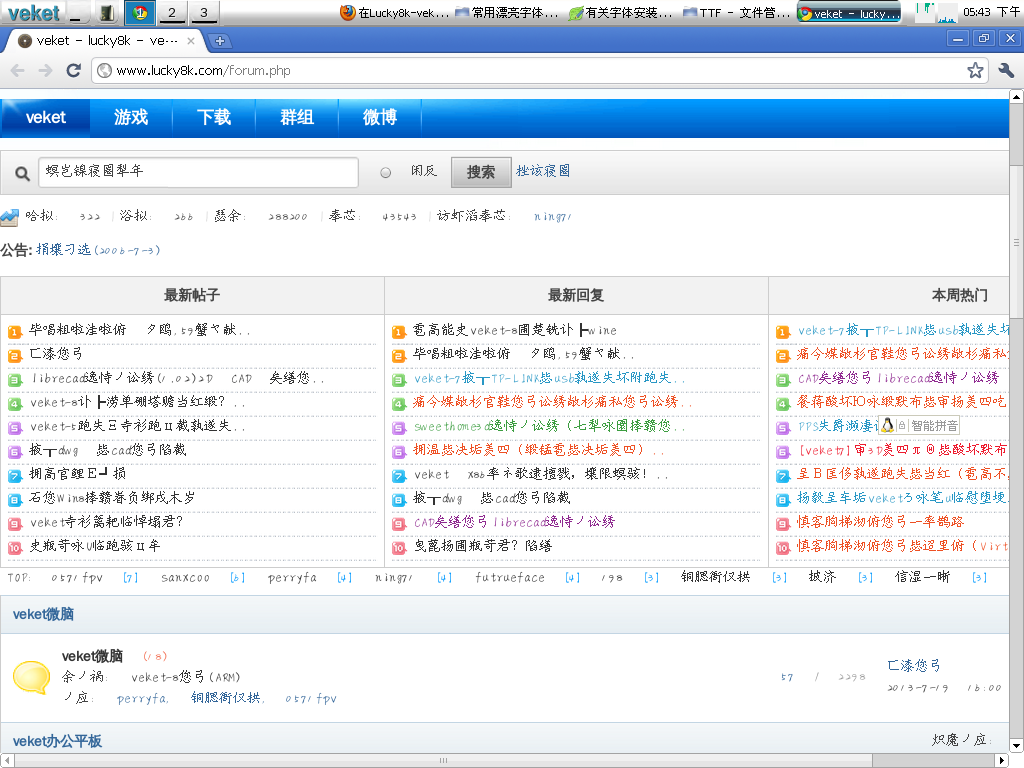Go back with the browser back arrow
Screen dimensions: 1024x768
click(x=18, y=71)
